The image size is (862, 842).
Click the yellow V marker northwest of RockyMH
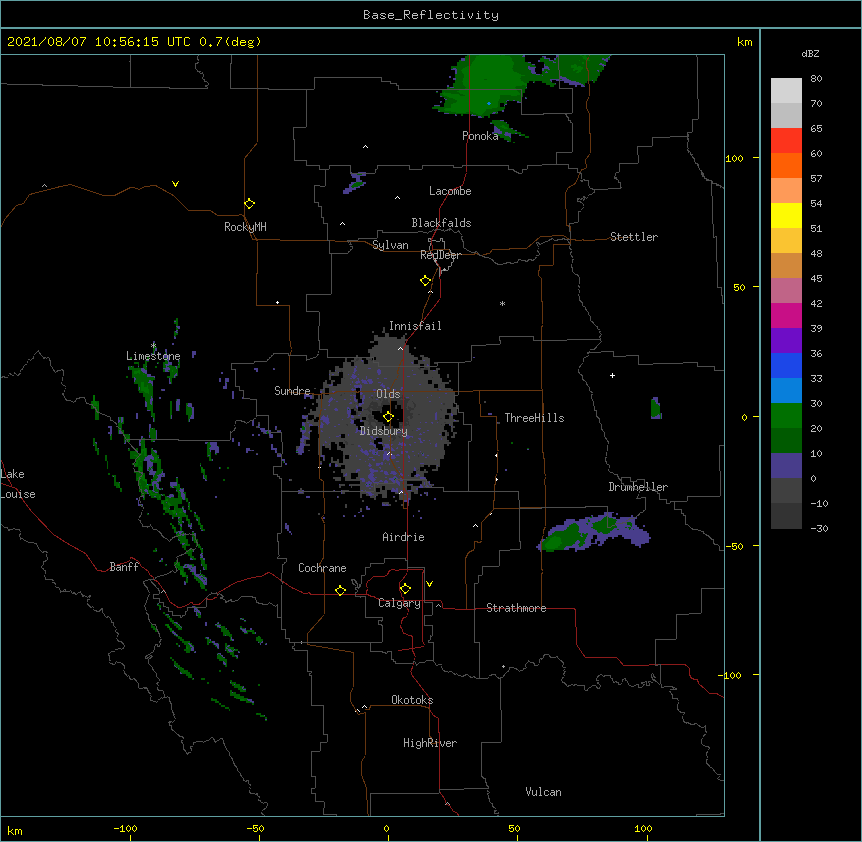(x=175, y=184)
